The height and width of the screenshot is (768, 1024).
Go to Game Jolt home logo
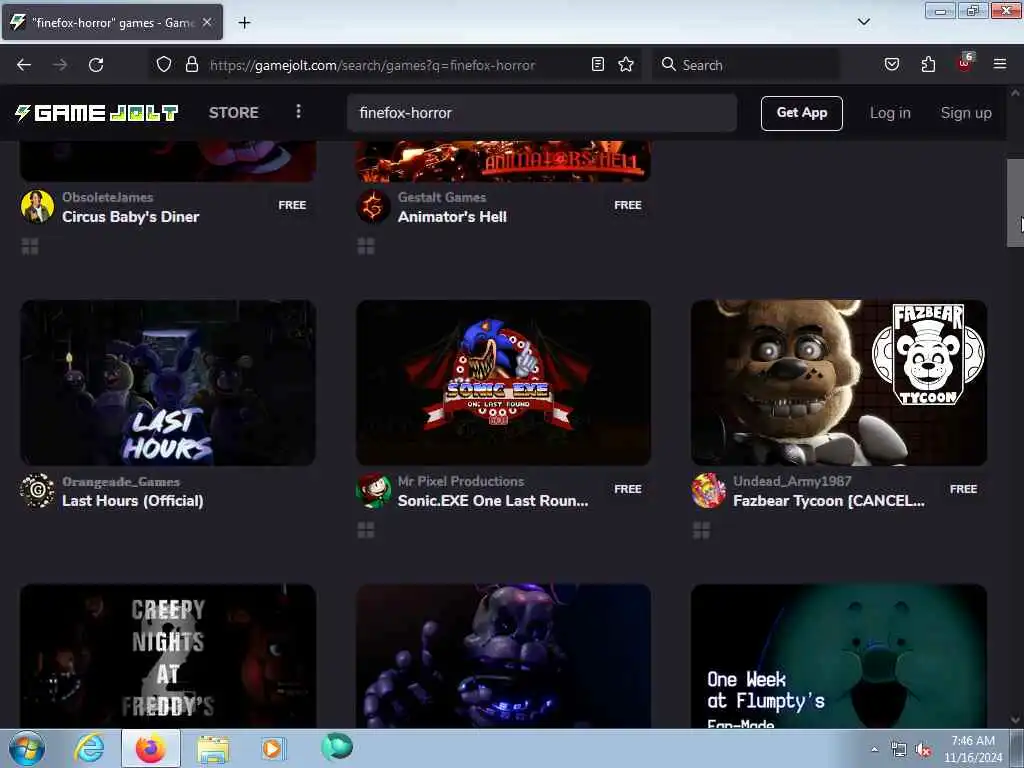97,113
